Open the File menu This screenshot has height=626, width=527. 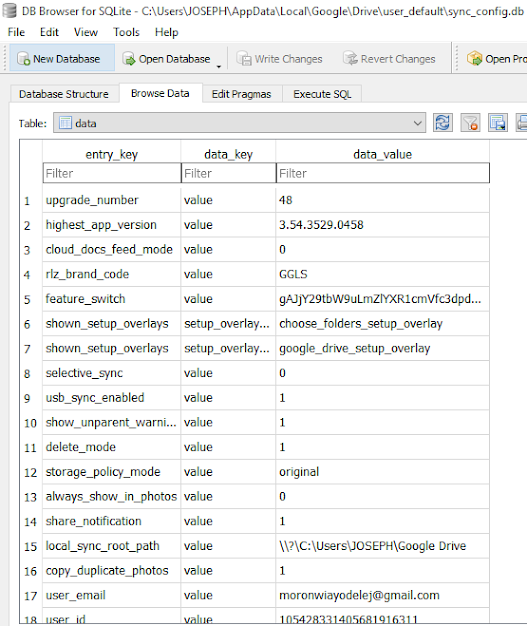click(x=16, y=32)
